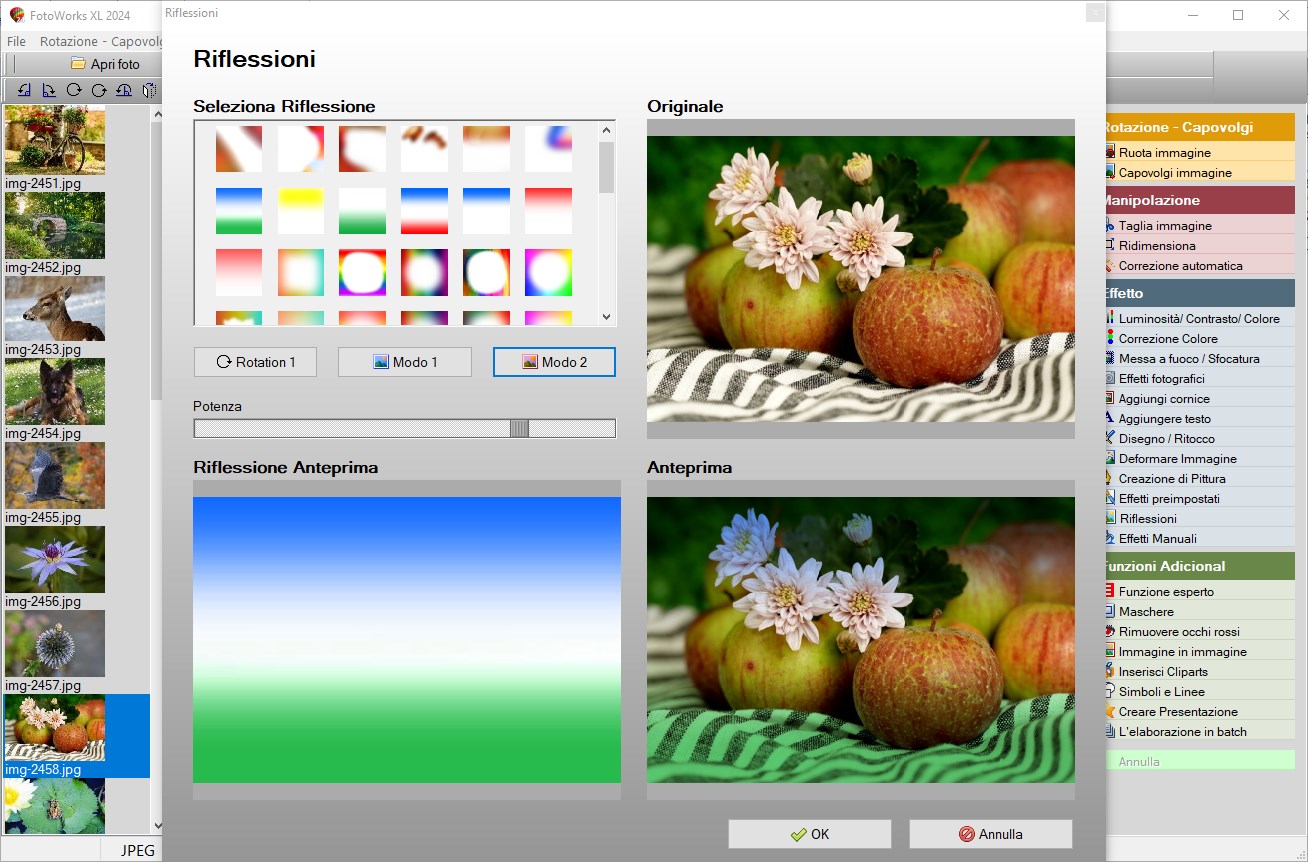This screenshot has height=862, width=1308.
Task: Select the blue-to-white reflection preset
Action: (x=487, y=211)
